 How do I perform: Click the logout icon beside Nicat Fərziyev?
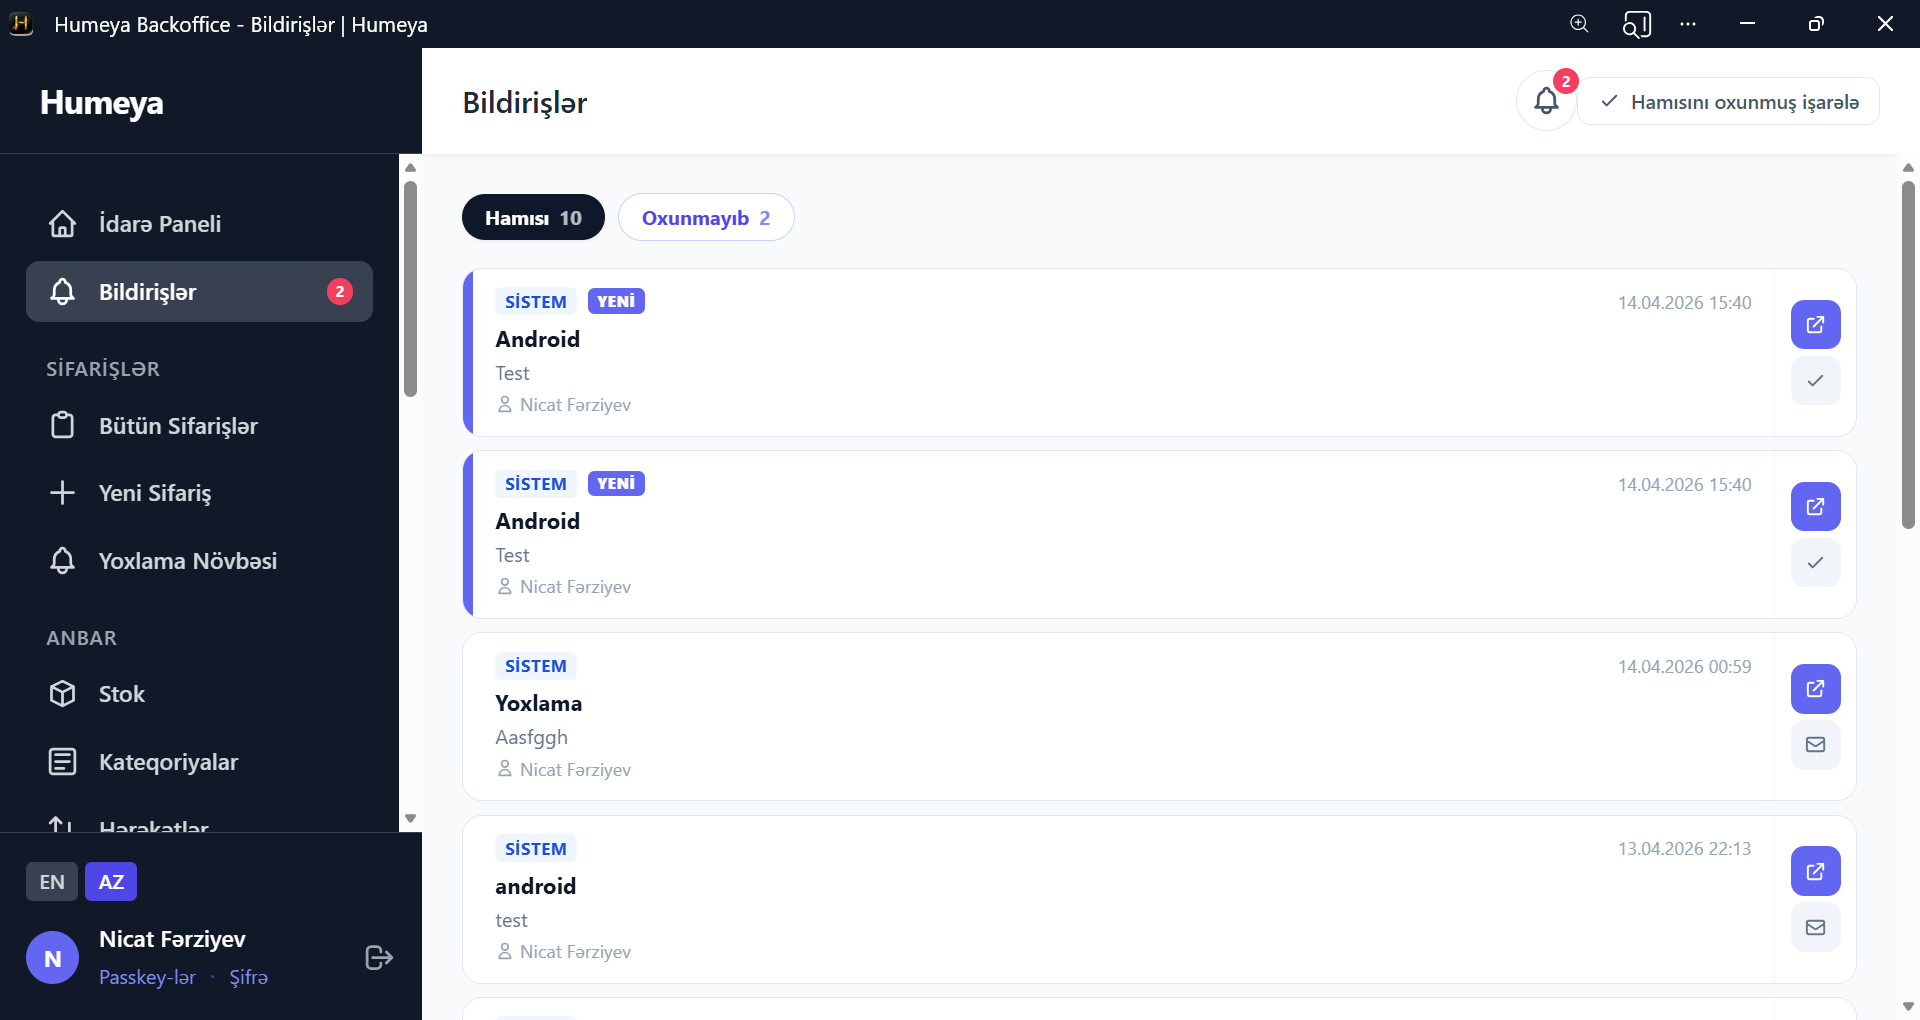379,958
